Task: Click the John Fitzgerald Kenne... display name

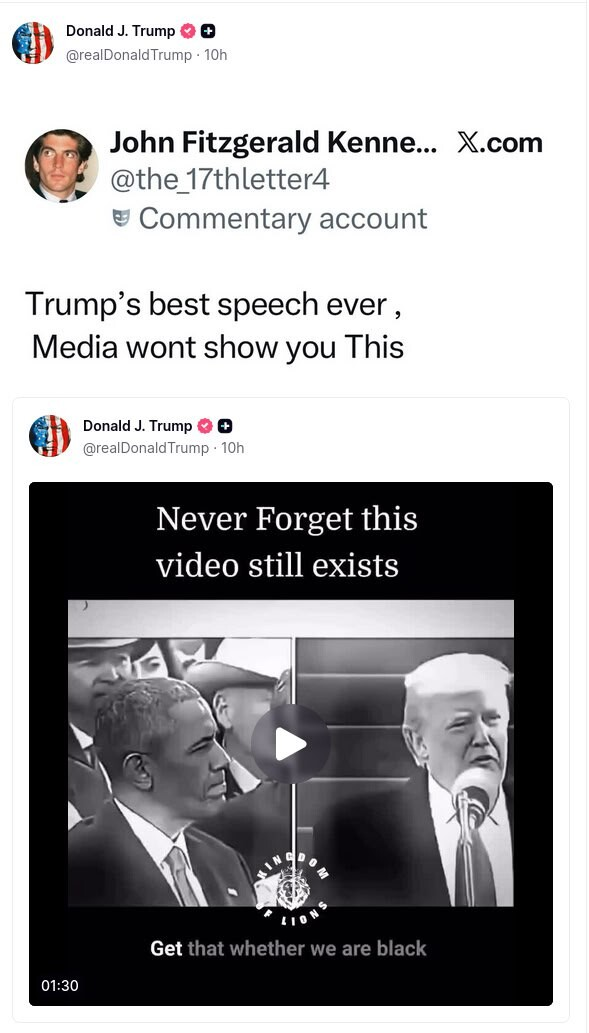Action: coord(273,142)
